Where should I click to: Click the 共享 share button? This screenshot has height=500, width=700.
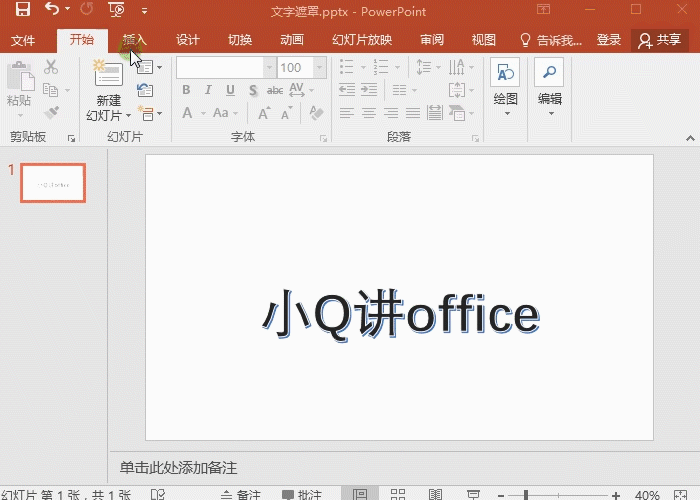659,40
